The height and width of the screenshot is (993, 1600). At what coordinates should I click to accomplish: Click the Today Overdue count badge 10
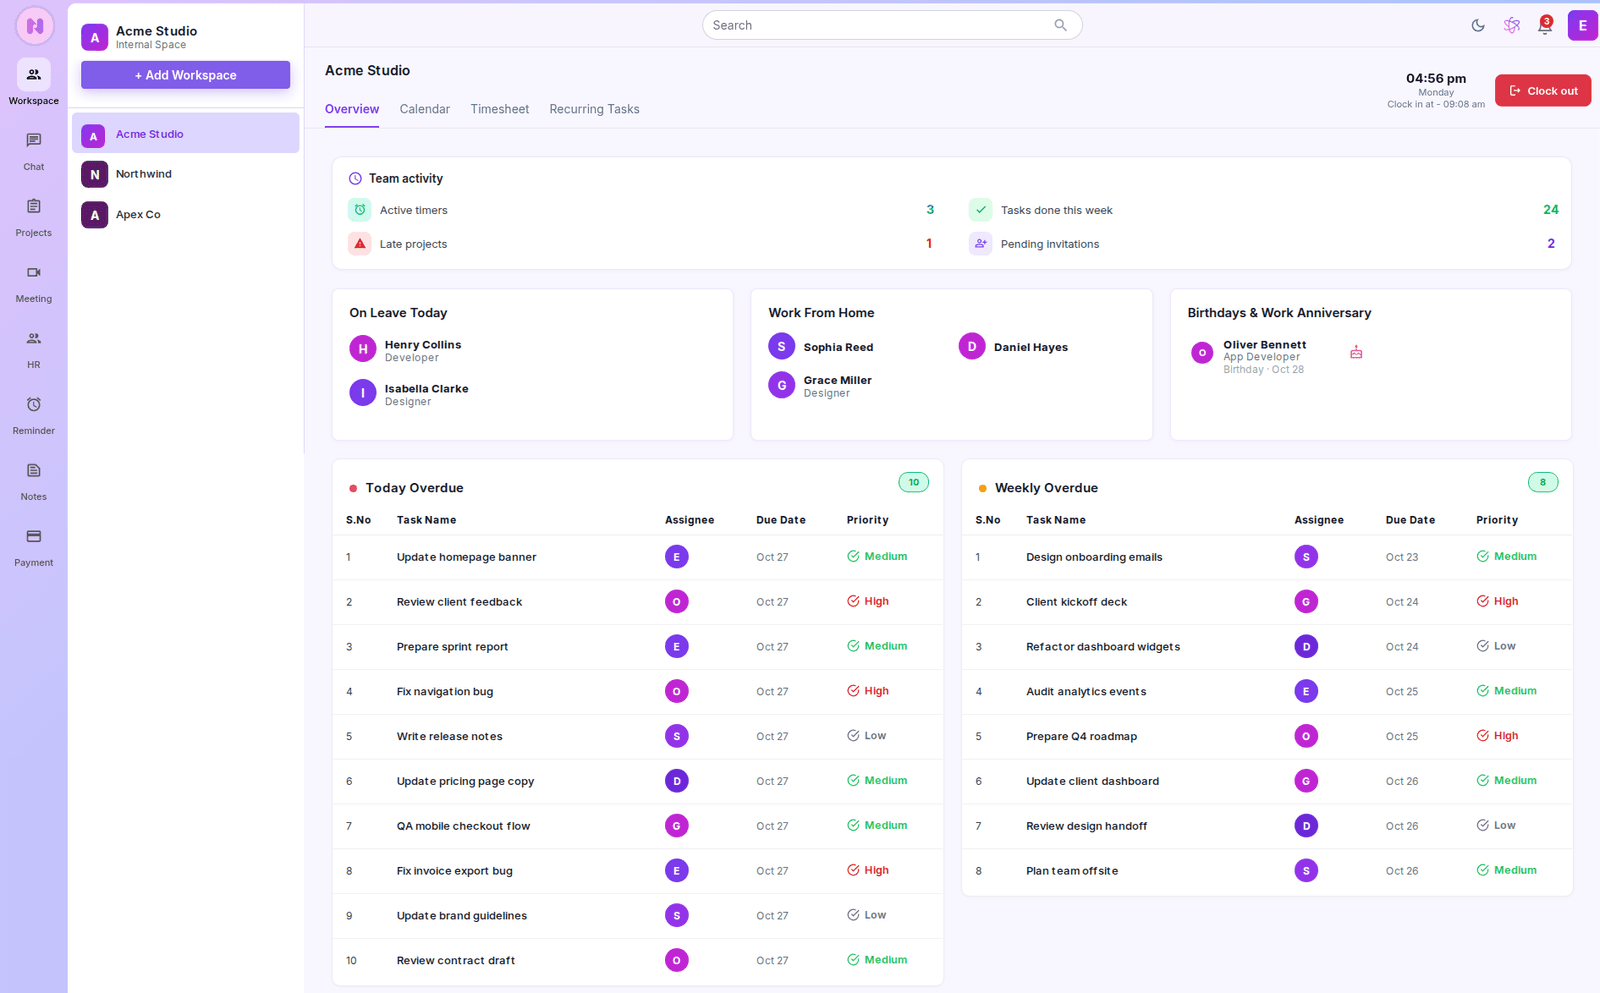point(913,482)
